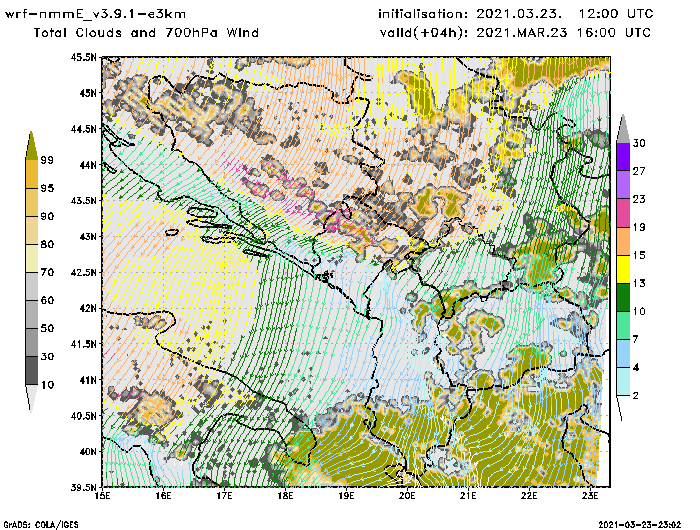The image size is (700, 530).
Task: Click the model name wrf-nmmE_v3.9.1-e3km
Action: [x=95, y=14]
